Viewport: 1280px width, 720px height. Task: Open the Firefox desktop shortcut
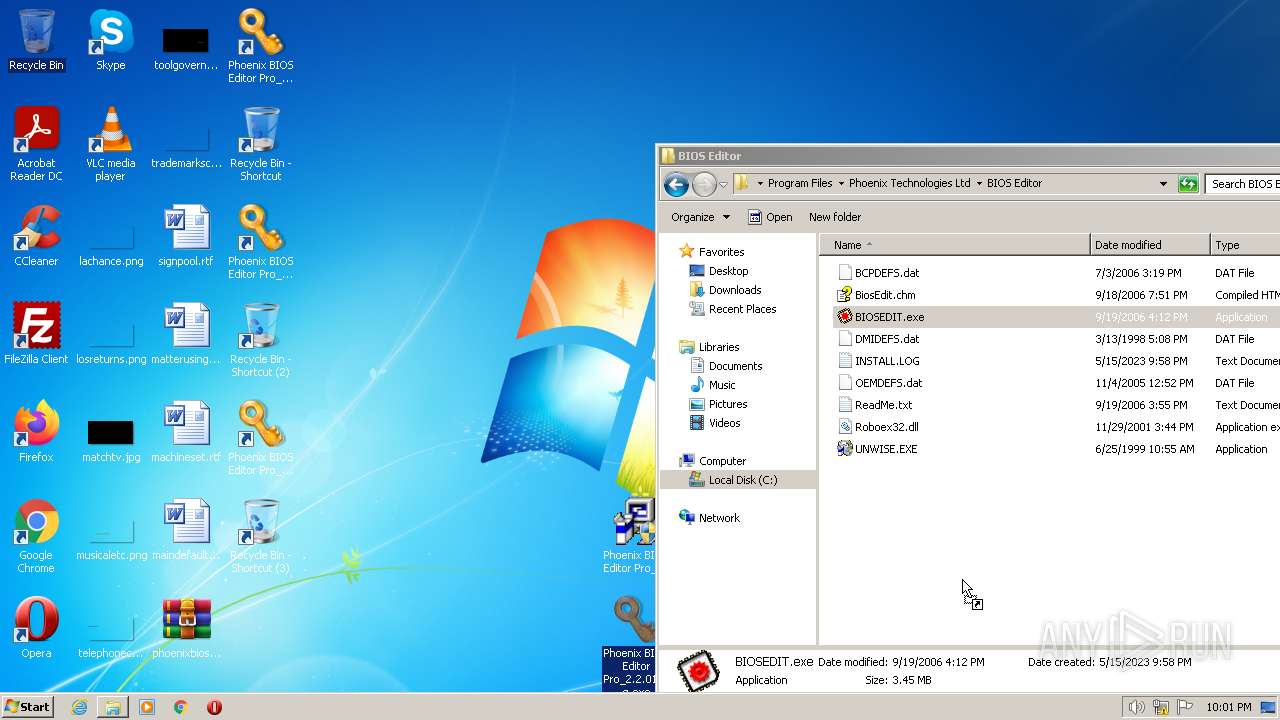36,432
